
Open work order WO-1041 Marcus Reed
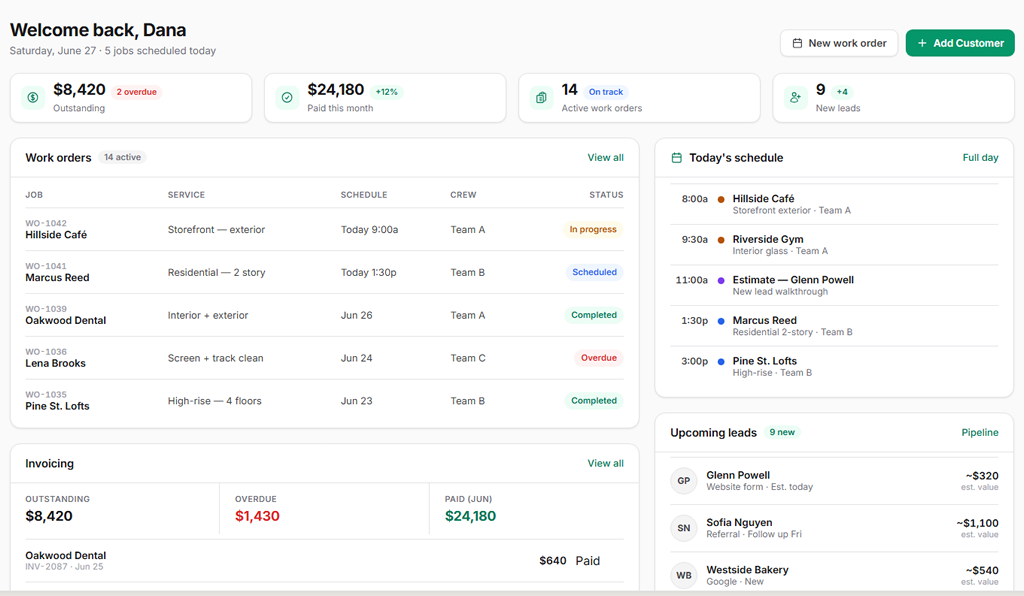coord(324,272)
